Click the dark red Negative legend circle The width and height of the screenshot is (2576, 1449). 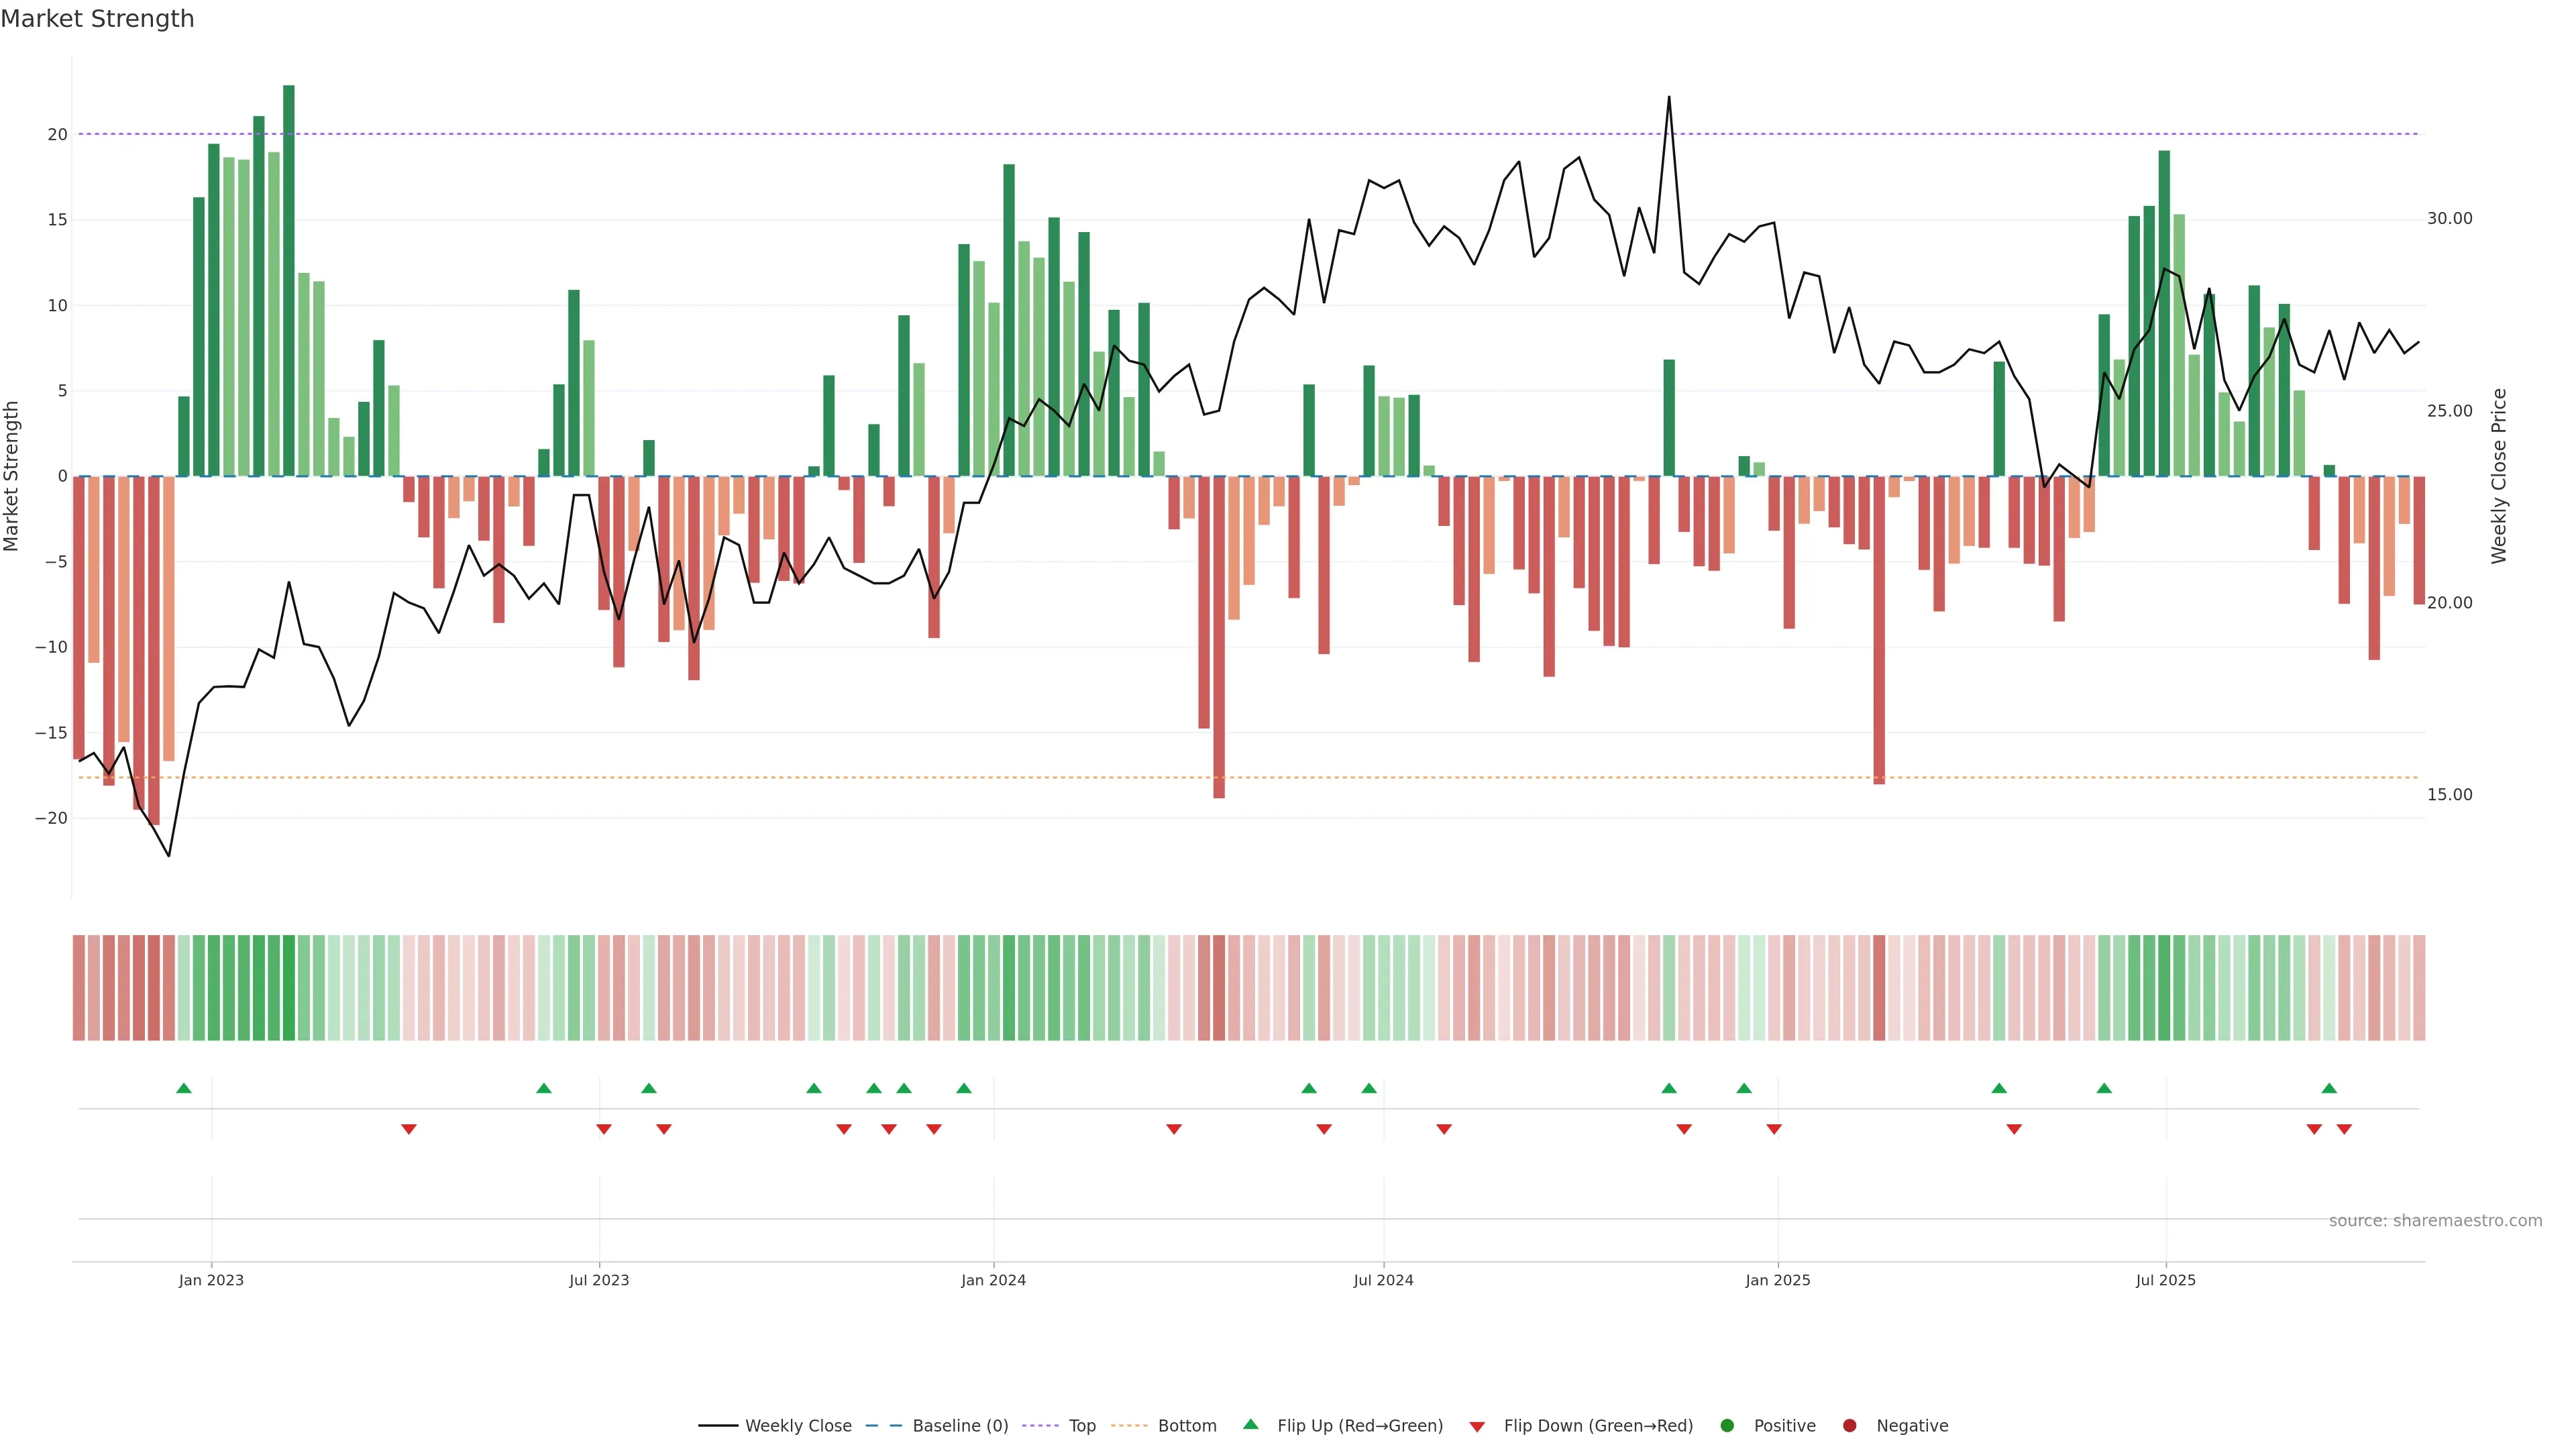(1849, 1425)
